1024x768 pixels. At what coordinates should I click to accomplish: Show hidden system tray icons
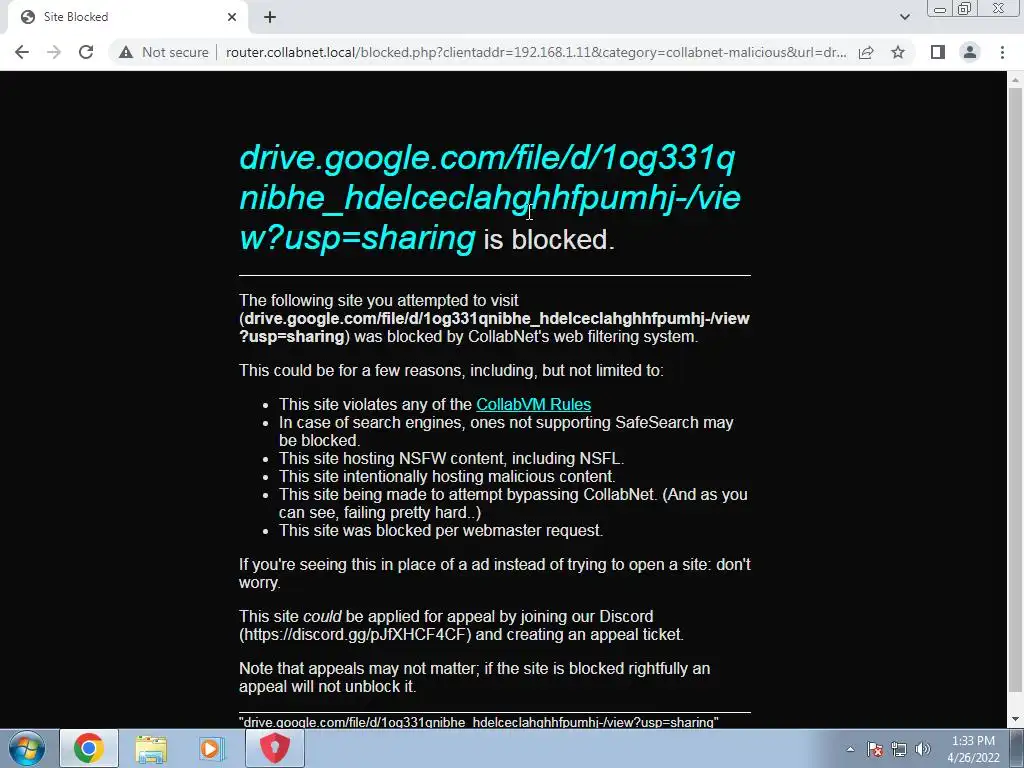(850, 749)
